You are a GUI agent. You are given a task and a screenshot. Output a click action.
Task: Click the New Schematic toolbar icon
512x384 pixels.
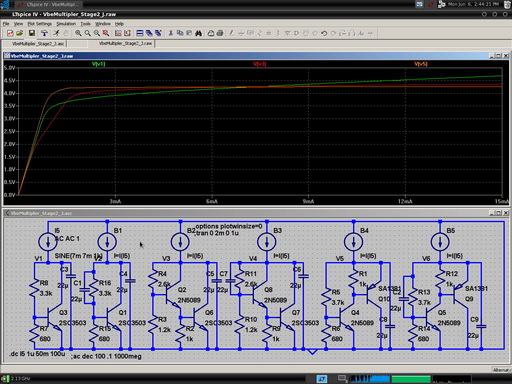click(x=10, y=33)
